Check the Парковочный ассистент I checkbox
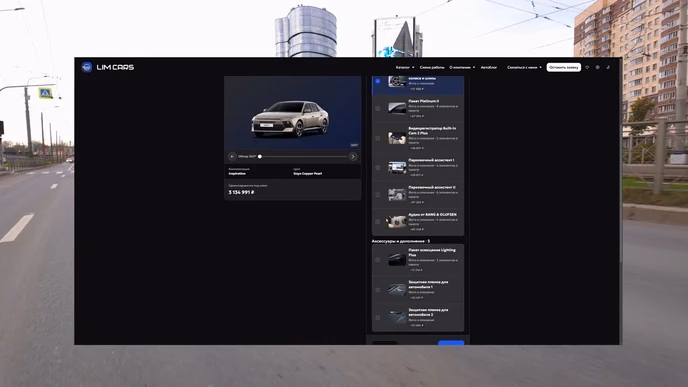This screenshot has width=688, height=387. 378,168
